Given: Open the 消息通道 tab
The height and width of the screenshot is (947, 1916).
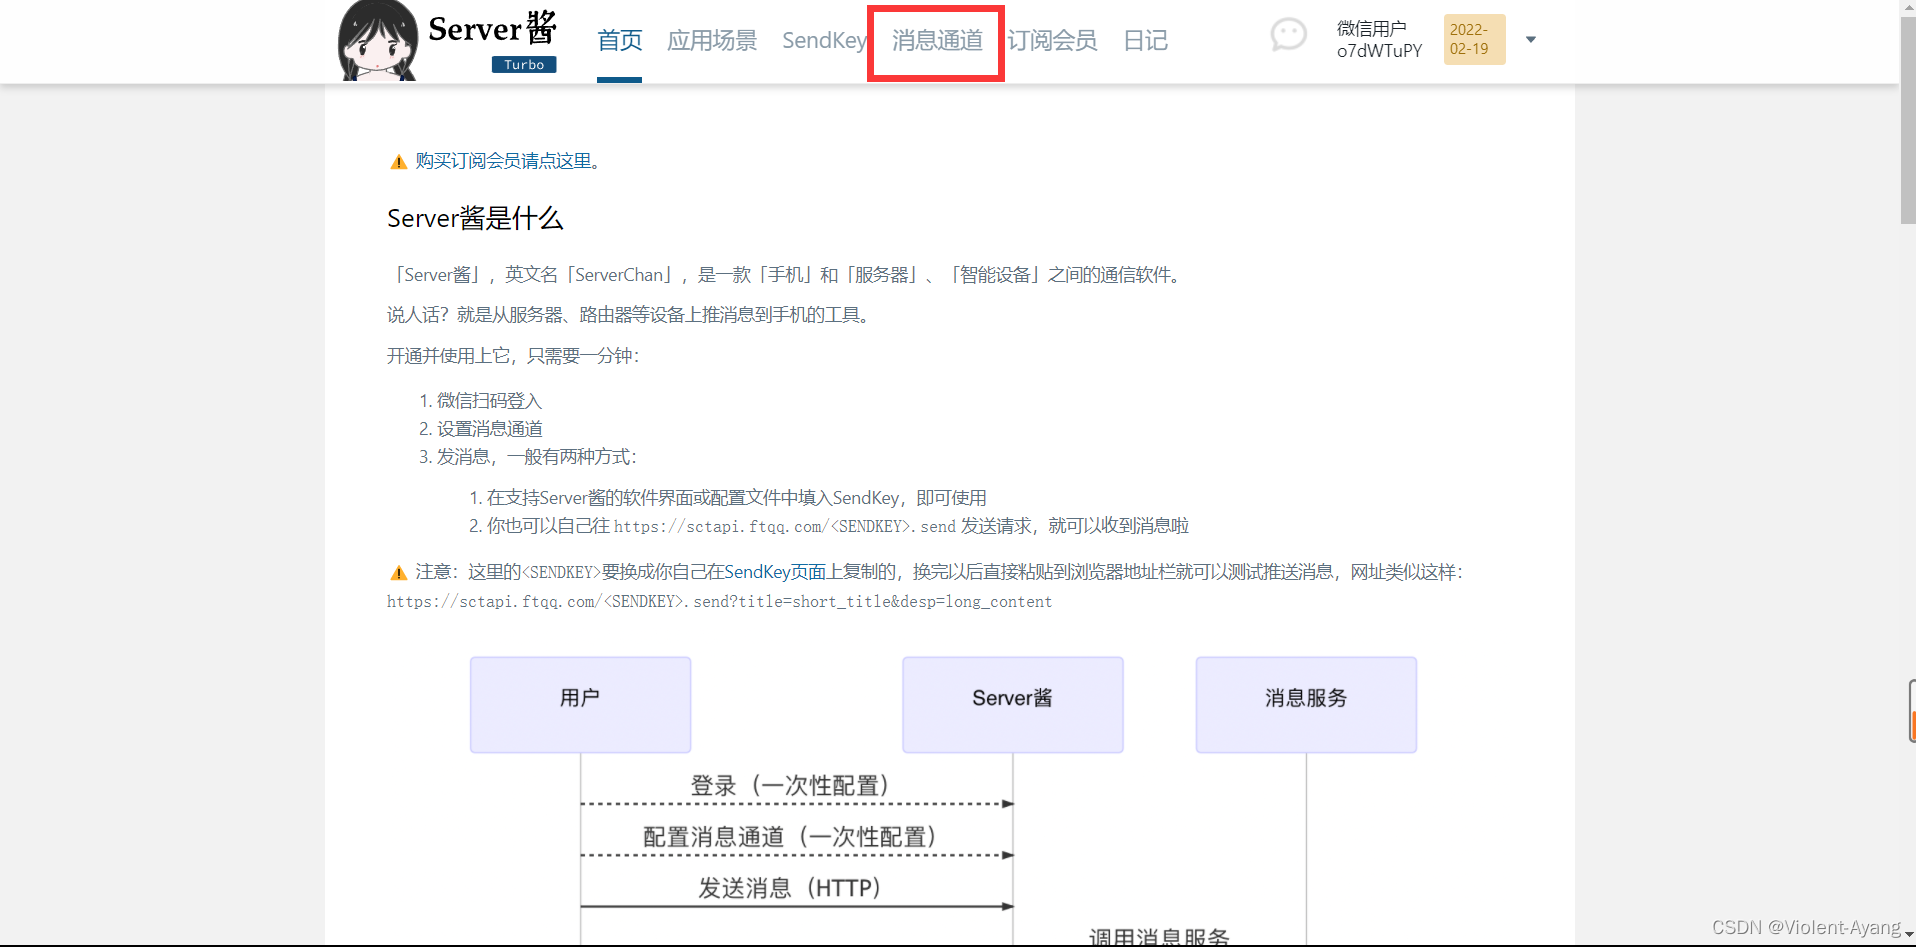Looking at the screenshot, I should point(937,40).
